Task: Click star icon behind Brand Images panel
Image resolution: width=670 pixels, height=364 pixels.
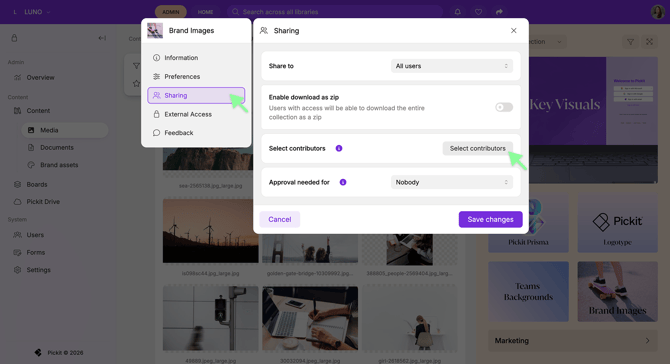Action: (136, 83)
